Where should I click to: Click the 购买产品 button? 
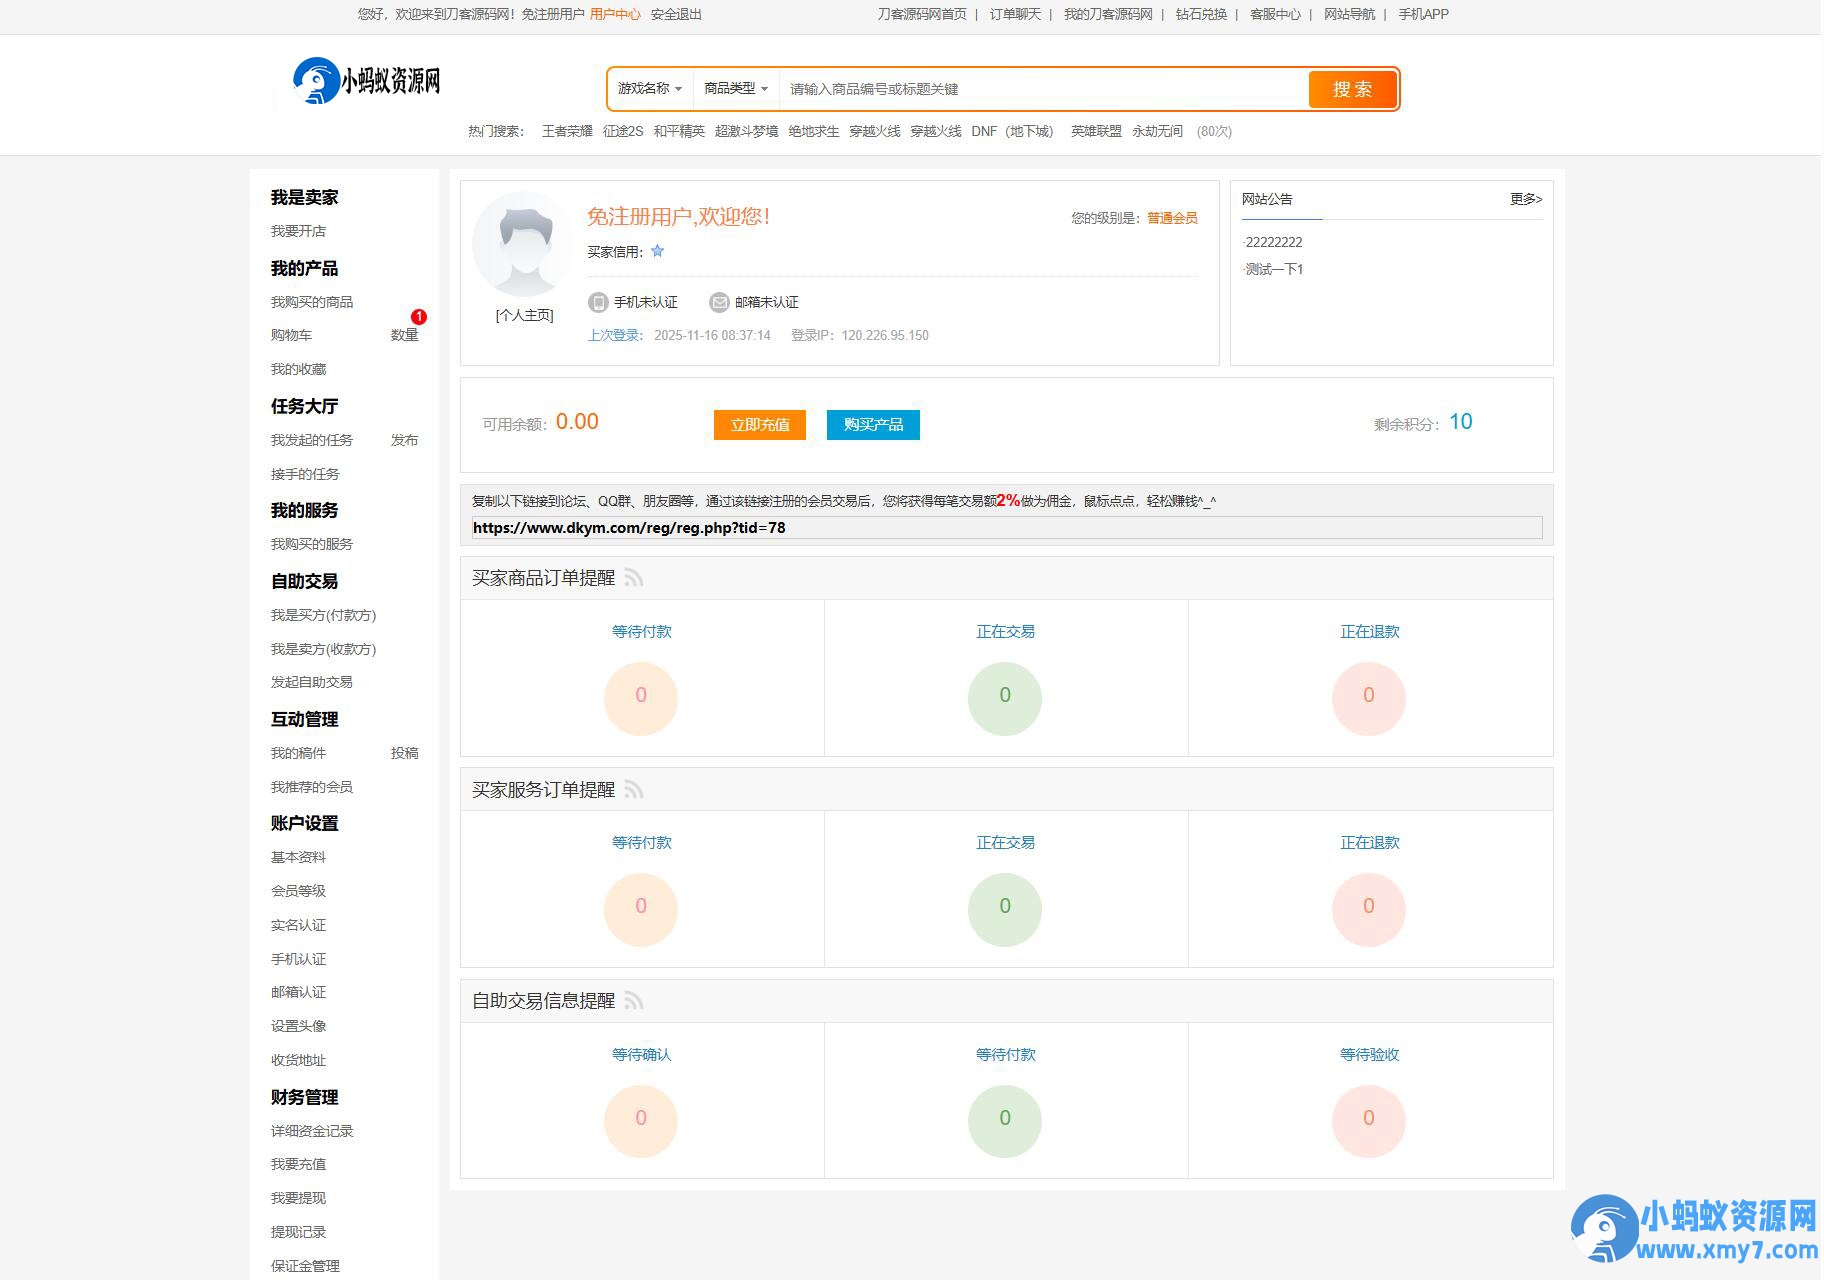tap(873, 425)
